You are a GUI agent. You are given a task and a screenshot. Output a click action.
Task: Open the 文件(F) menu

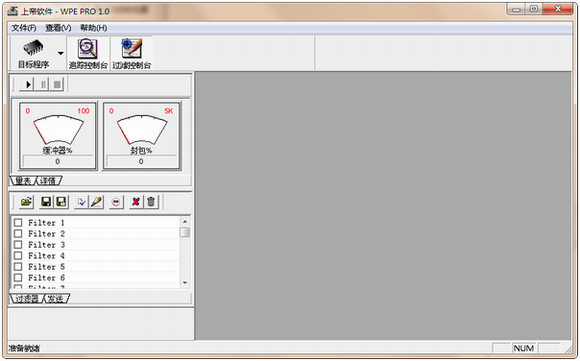(x=24, y=28)
